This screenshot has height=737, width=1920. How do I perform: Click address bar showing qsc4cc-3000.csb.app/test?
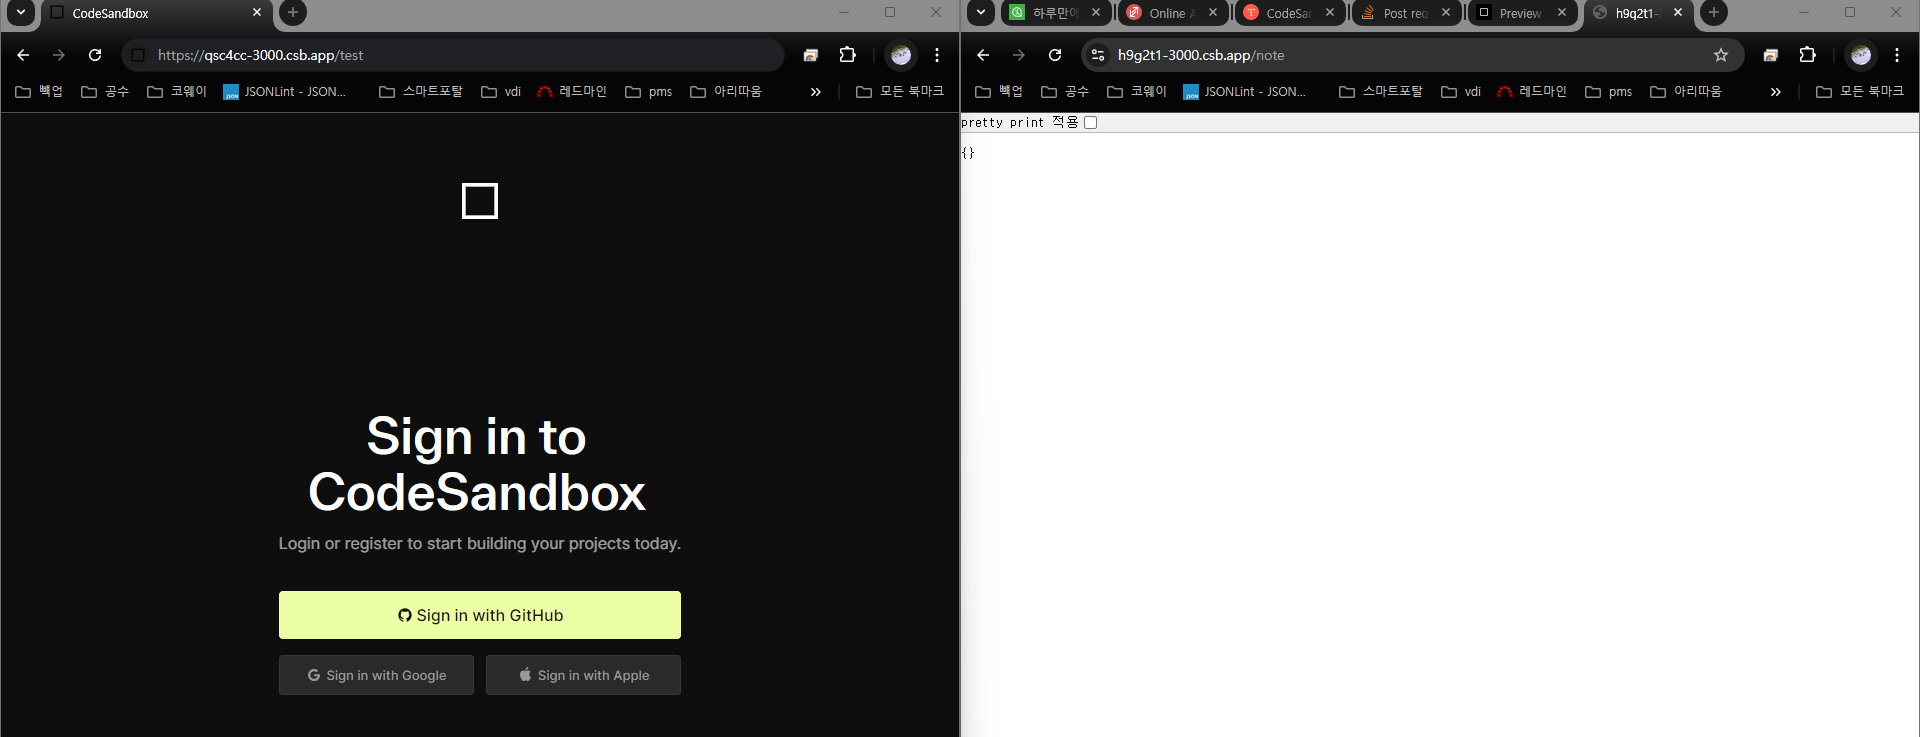[453, 55]
